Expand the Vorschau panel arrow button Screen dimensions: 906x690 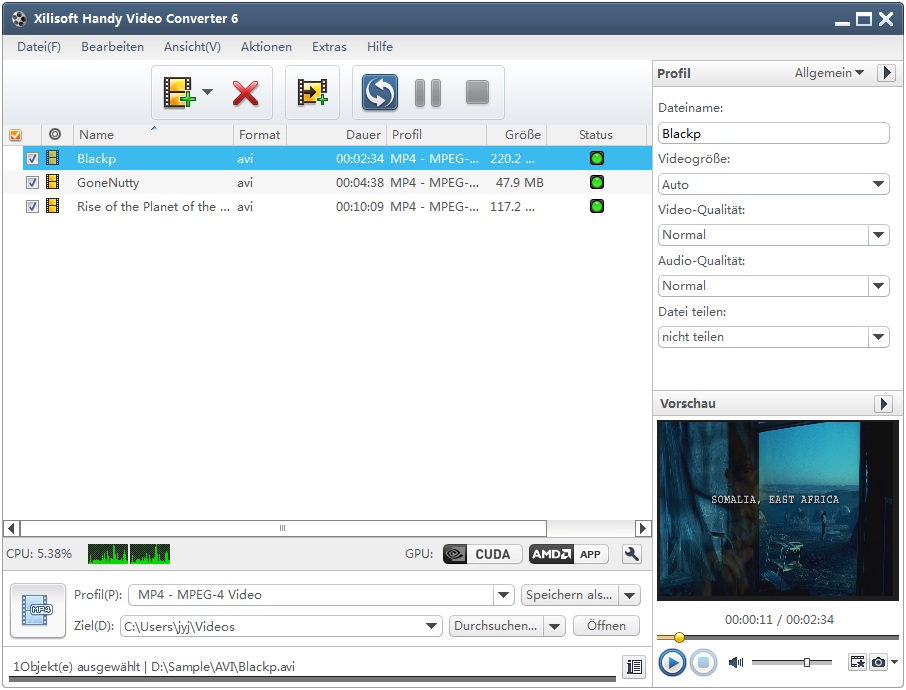883,403
